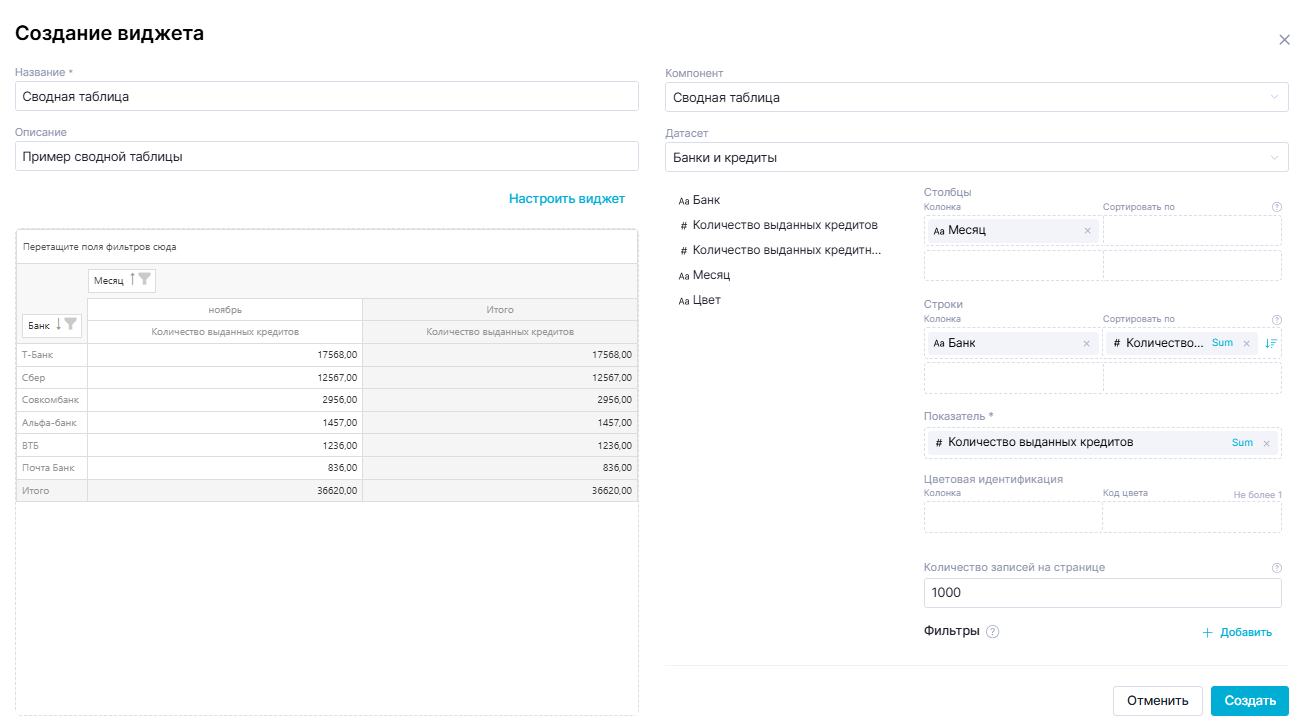Click the Настроить виджет link
Screen dimensions: 1305x727
coord(566,199)
